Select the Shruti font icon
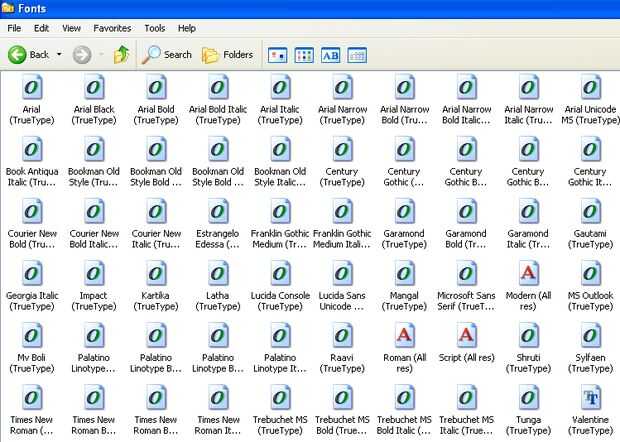 [528, 335]
